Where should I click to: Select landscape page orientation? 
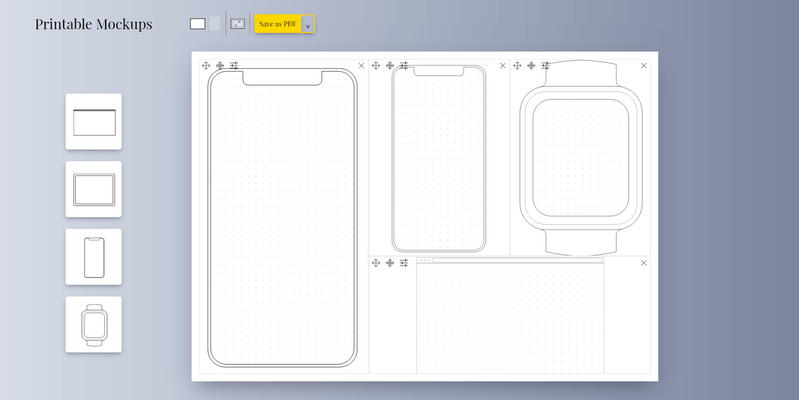197,24
